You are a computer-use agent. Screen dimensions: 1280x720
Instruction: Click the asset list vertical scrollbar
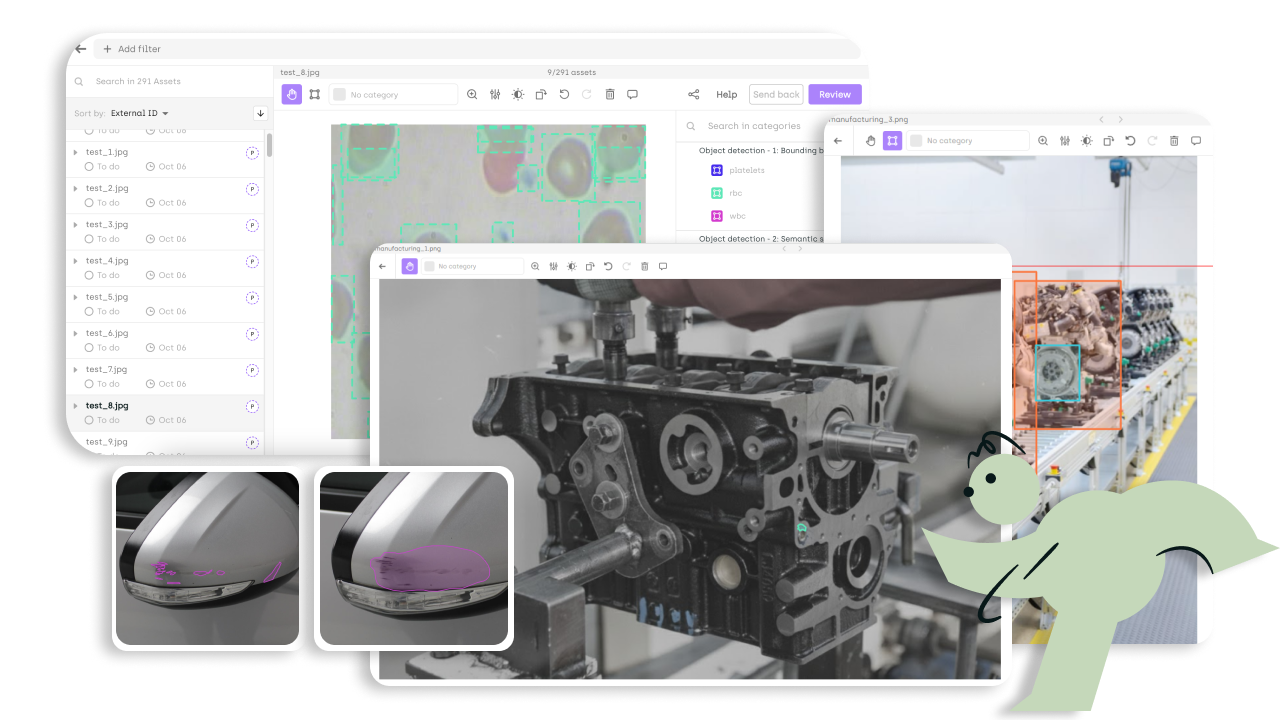269,145
